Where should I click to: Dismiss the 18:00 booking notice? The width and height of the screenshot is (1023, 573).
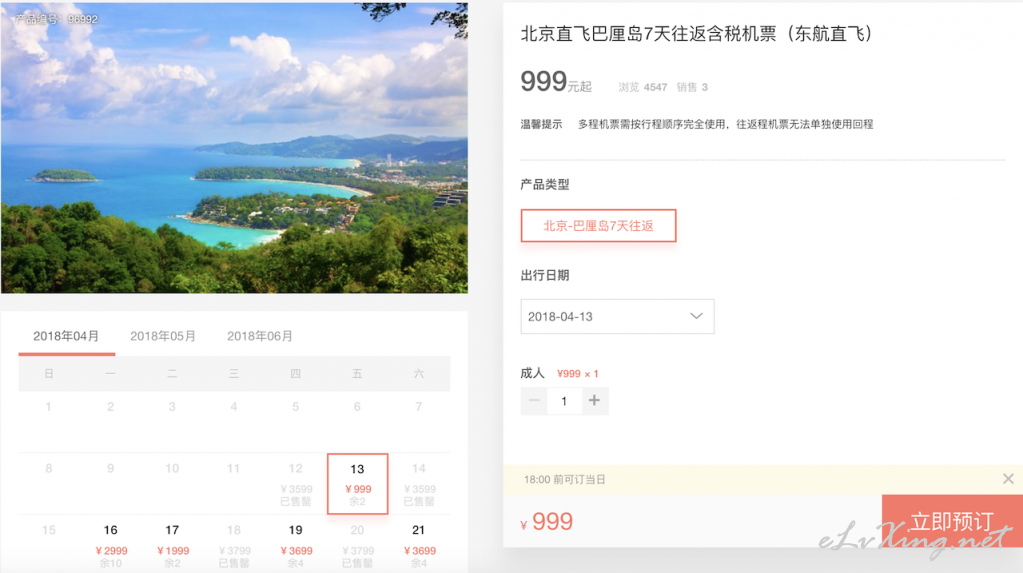(1008, 479)
